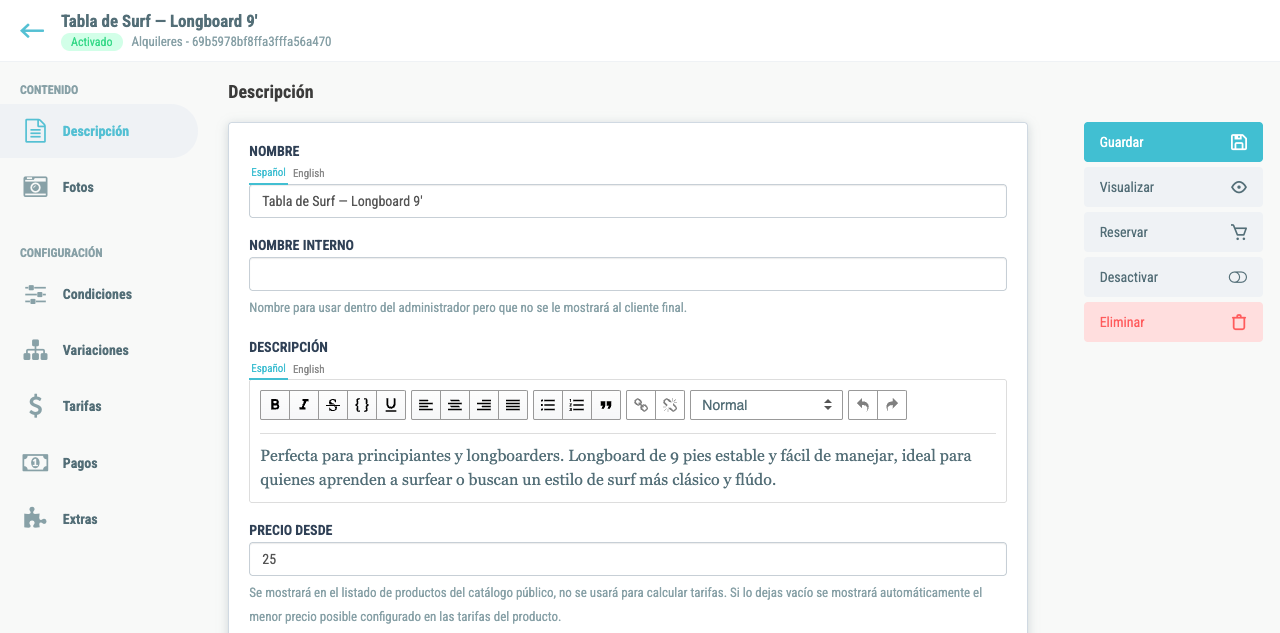The height and width of the screenshot is (633, 1280).
Task: Justify text in the editor
Action: point(513,405)
